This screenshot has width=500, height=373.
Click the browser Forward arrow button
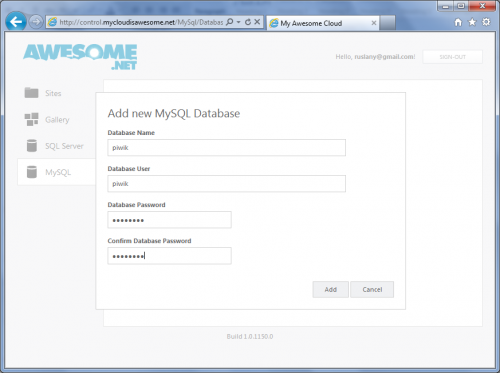click(36, 22)
